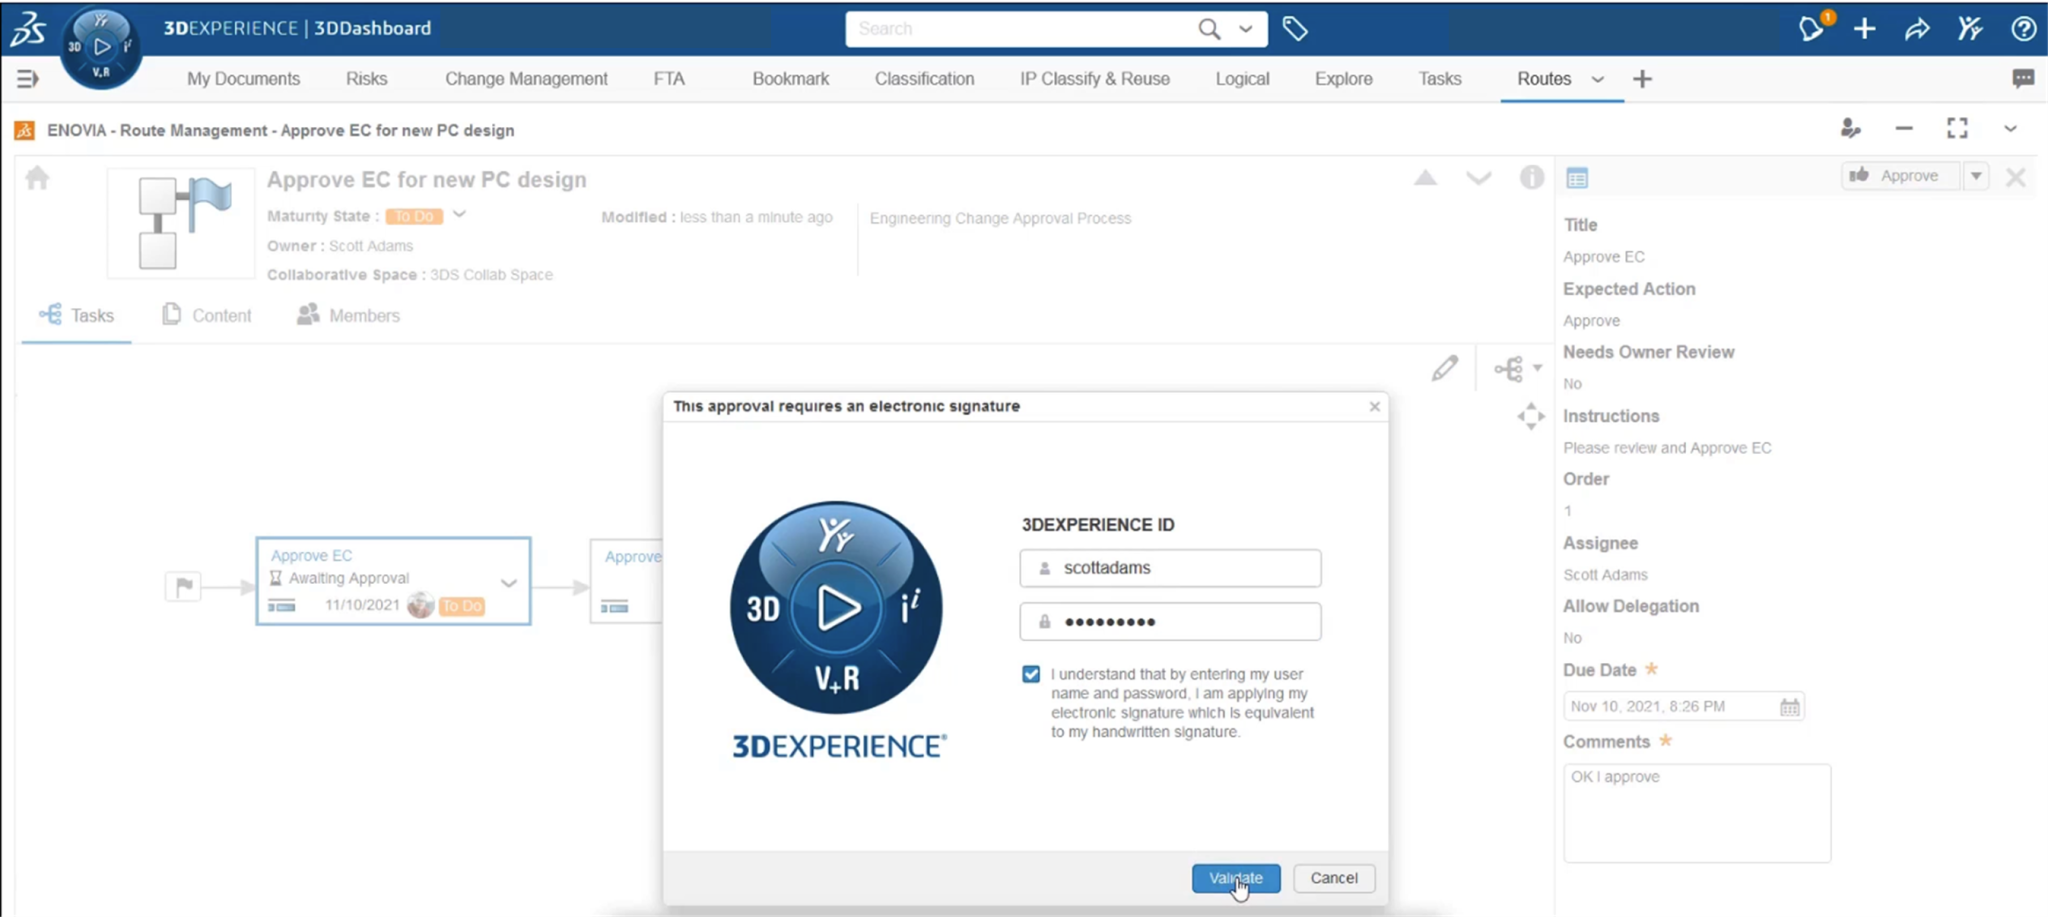
Task: Open the help question mark icon
Action: coord(2024,28)
